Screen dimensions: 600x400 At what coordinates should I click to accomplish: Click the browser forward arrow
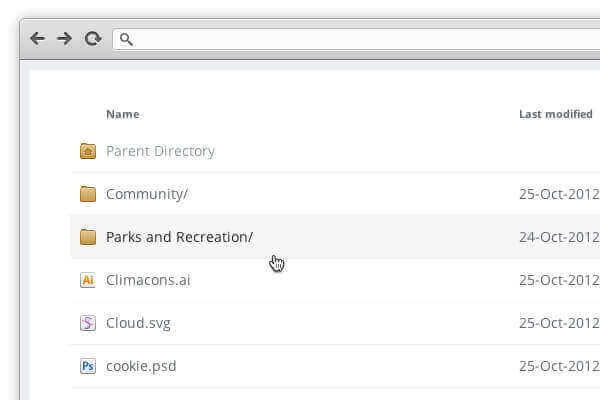pos(64,39)
